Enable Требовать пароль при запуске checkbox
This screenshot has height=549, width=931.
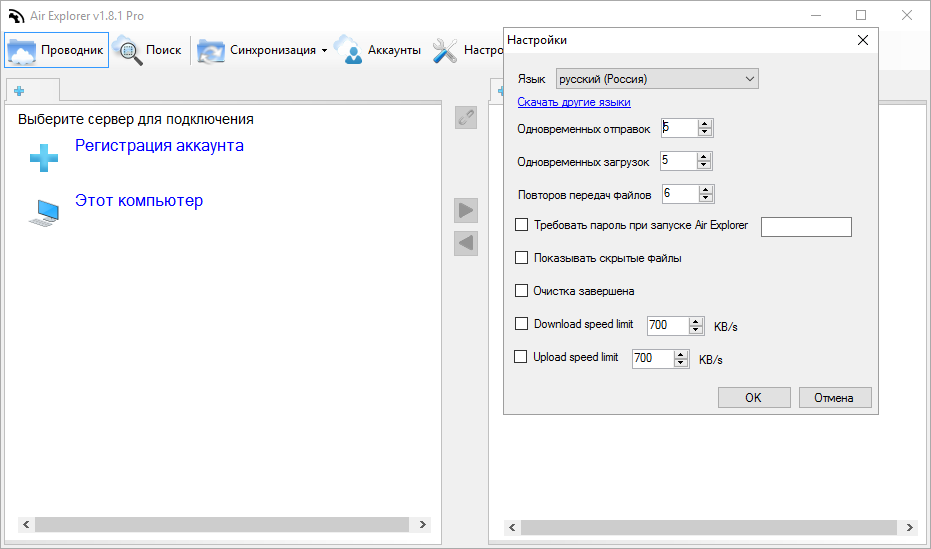(521, 225)
